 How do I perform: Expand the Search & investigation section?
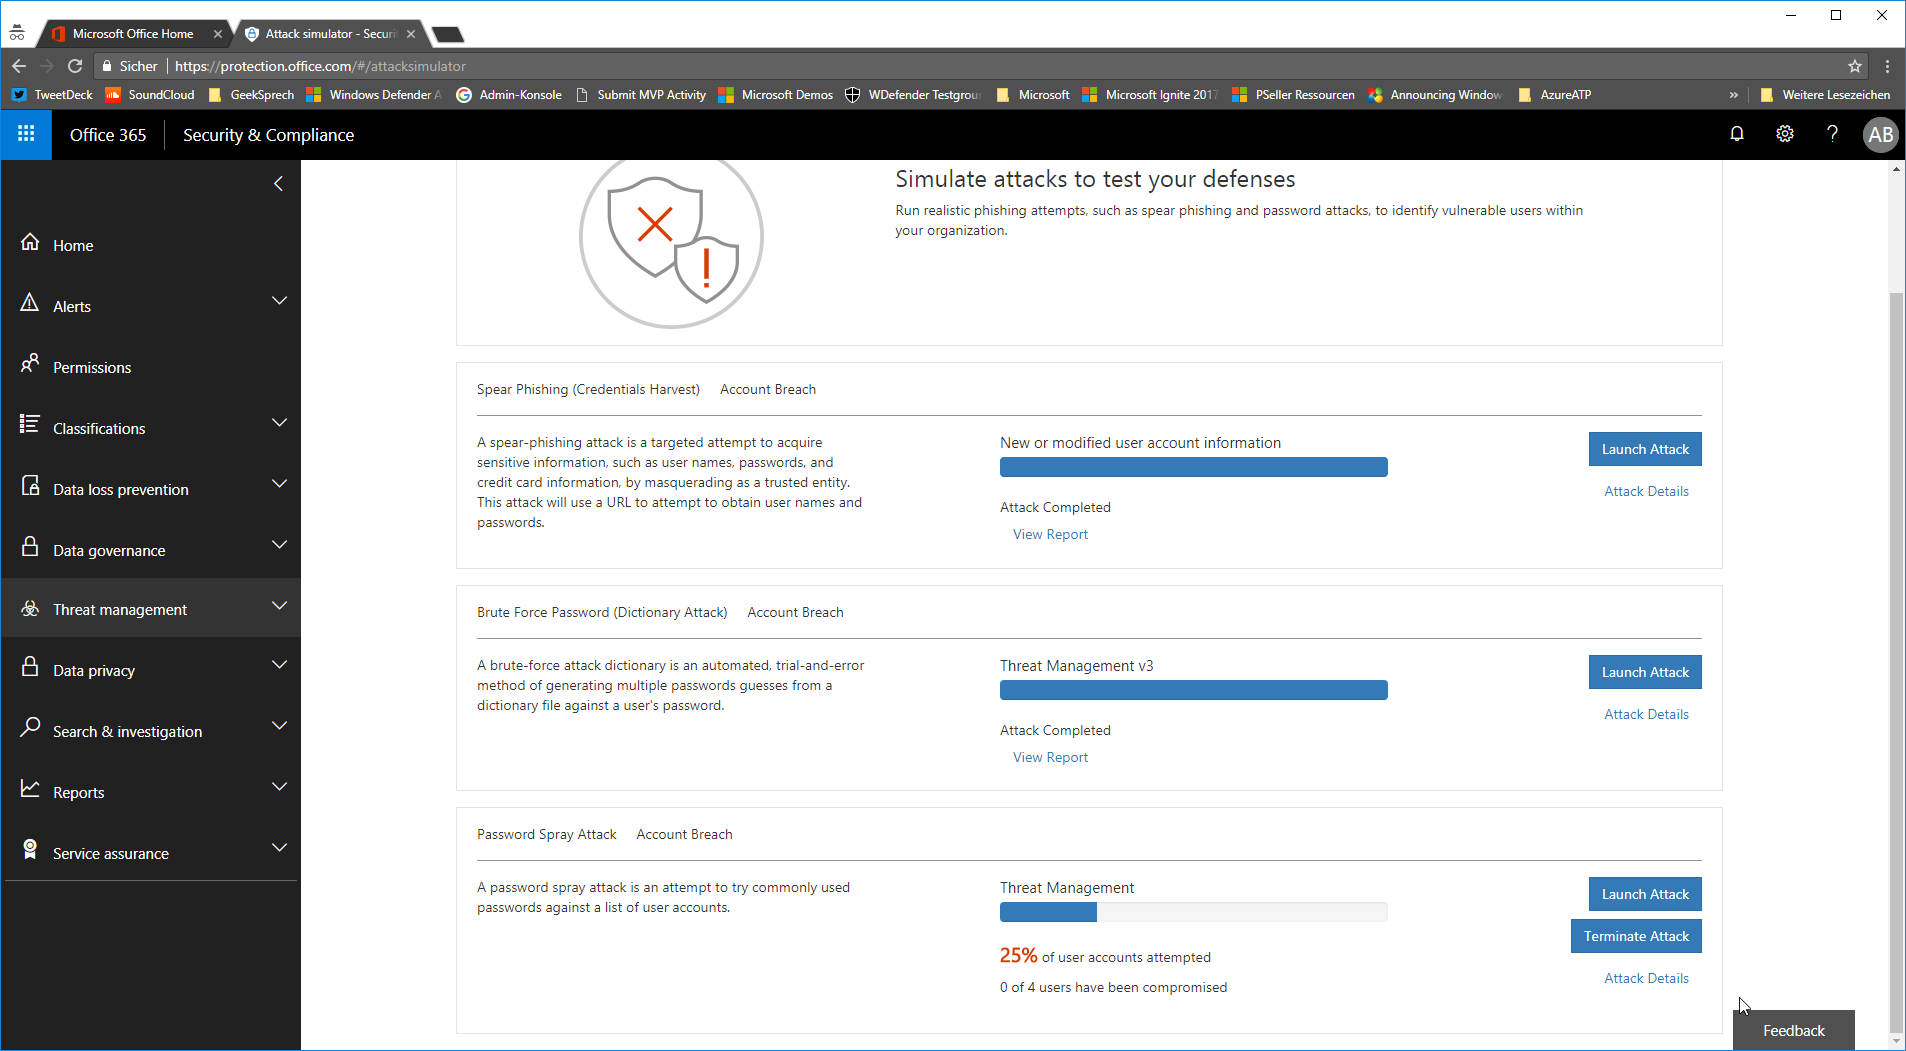click(x=279, y=725)
